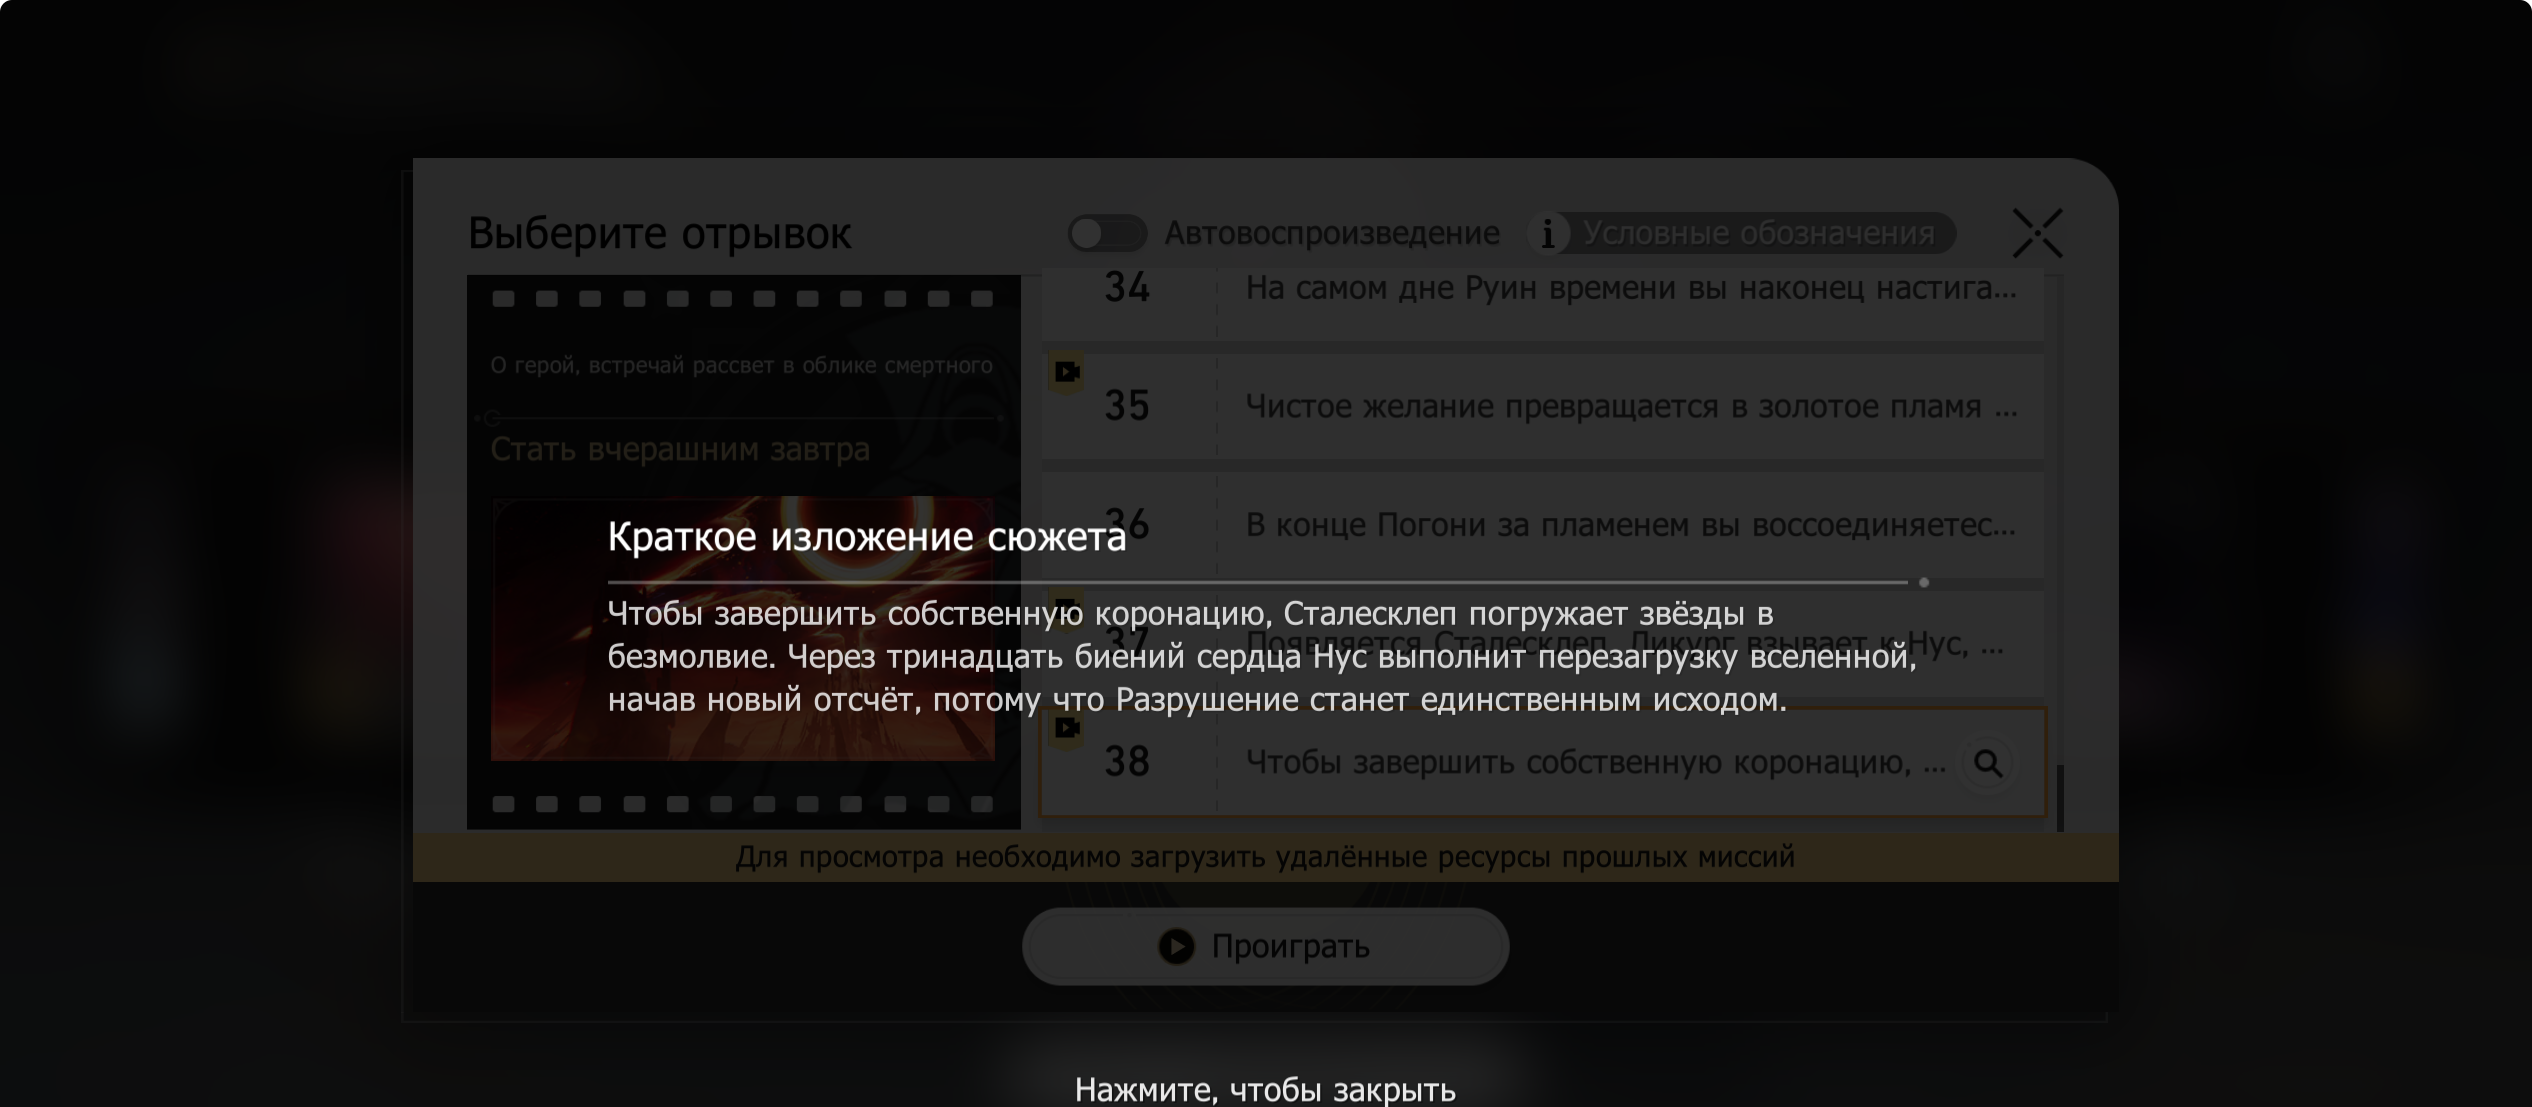Click the divider dot under Краткое изложение сюжета

(x=1923, y=582)
